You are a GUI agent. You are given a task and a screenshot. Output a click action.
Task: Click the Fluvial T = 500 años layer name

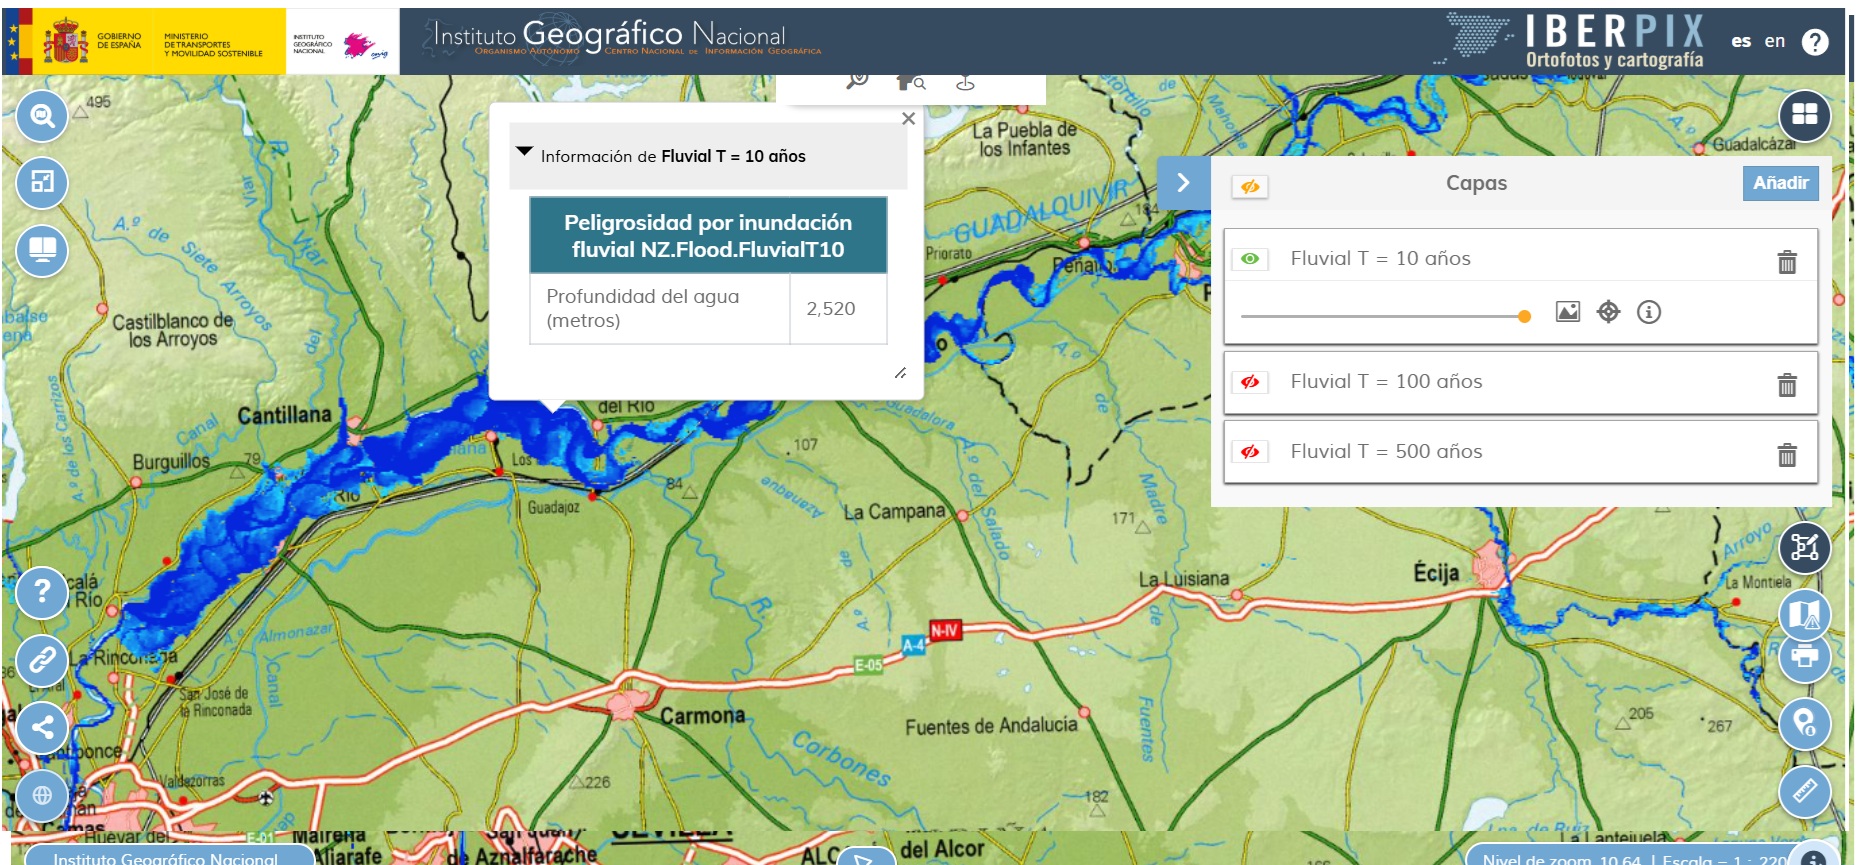(1386, 451)
